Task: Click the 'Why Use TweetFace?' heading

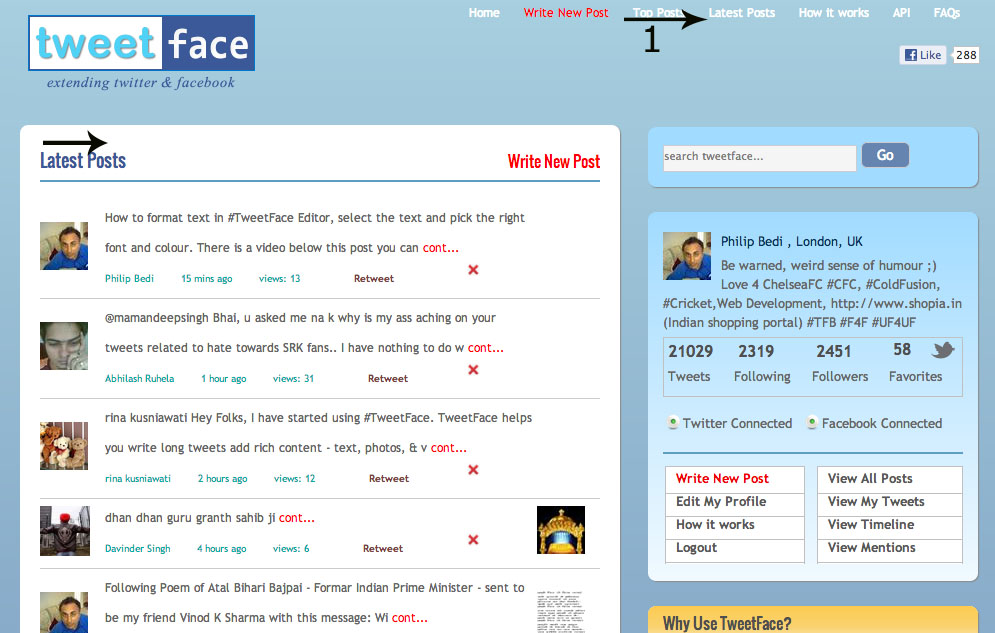Action: click(727, 623)
